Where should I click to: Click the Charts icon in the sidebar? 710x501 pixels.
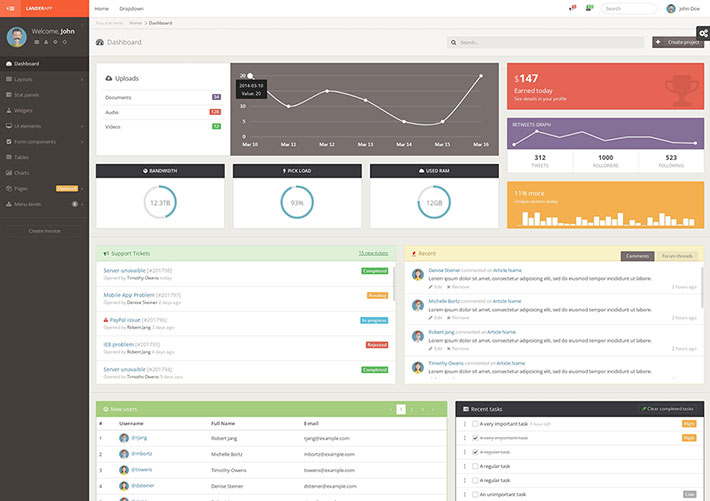pos(9,173)
